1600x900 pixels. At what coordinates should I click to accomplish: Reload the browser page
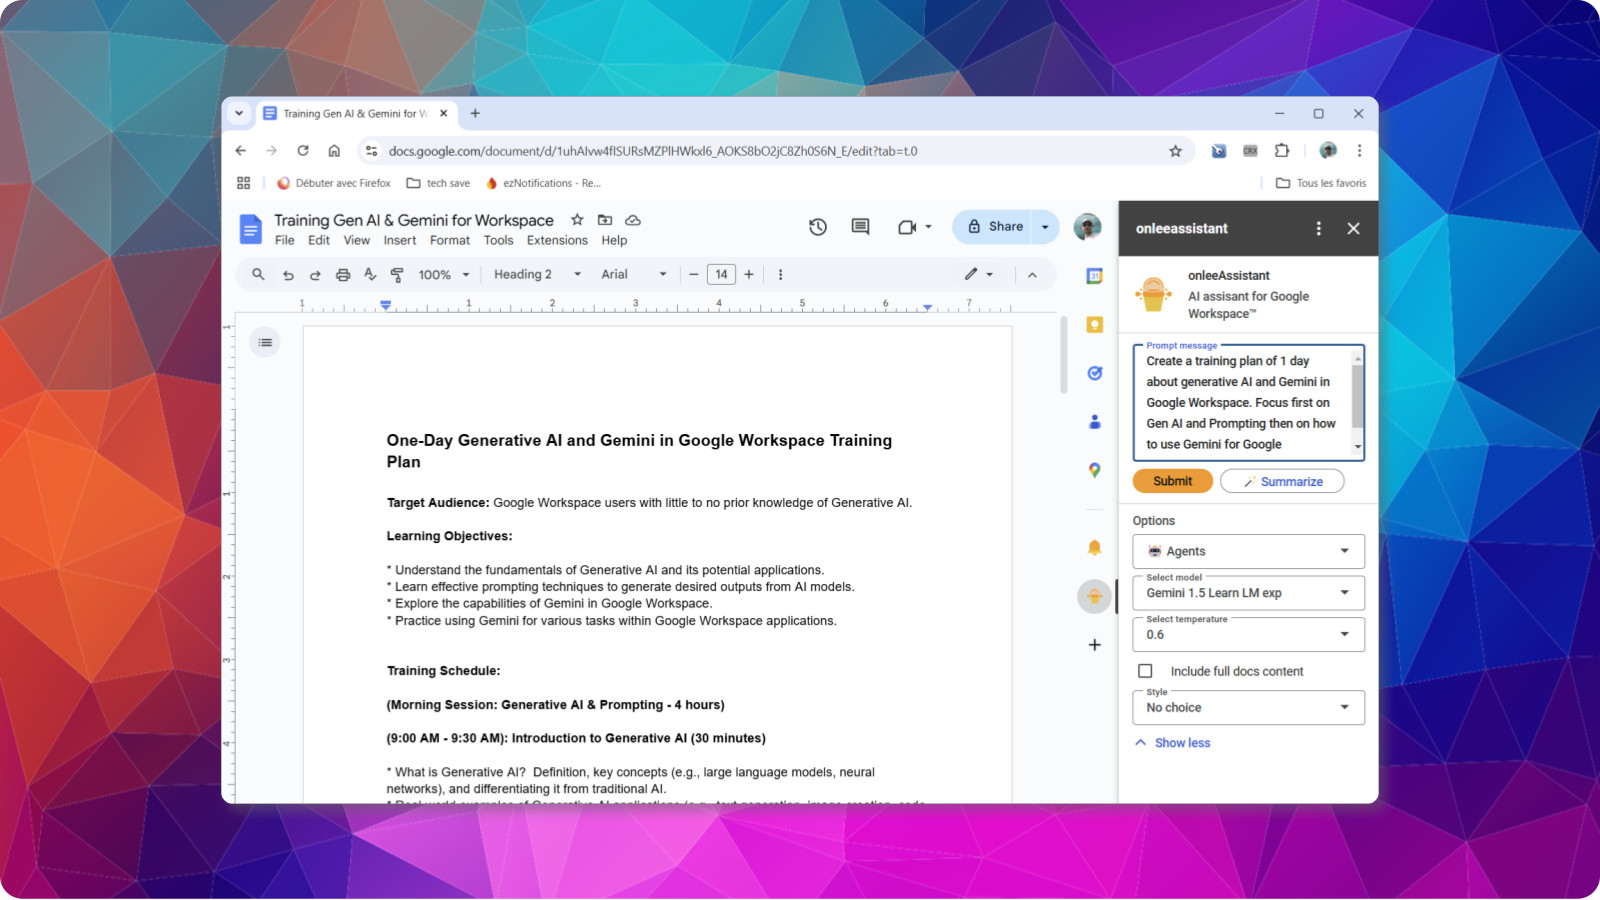(x=303, y=151)
